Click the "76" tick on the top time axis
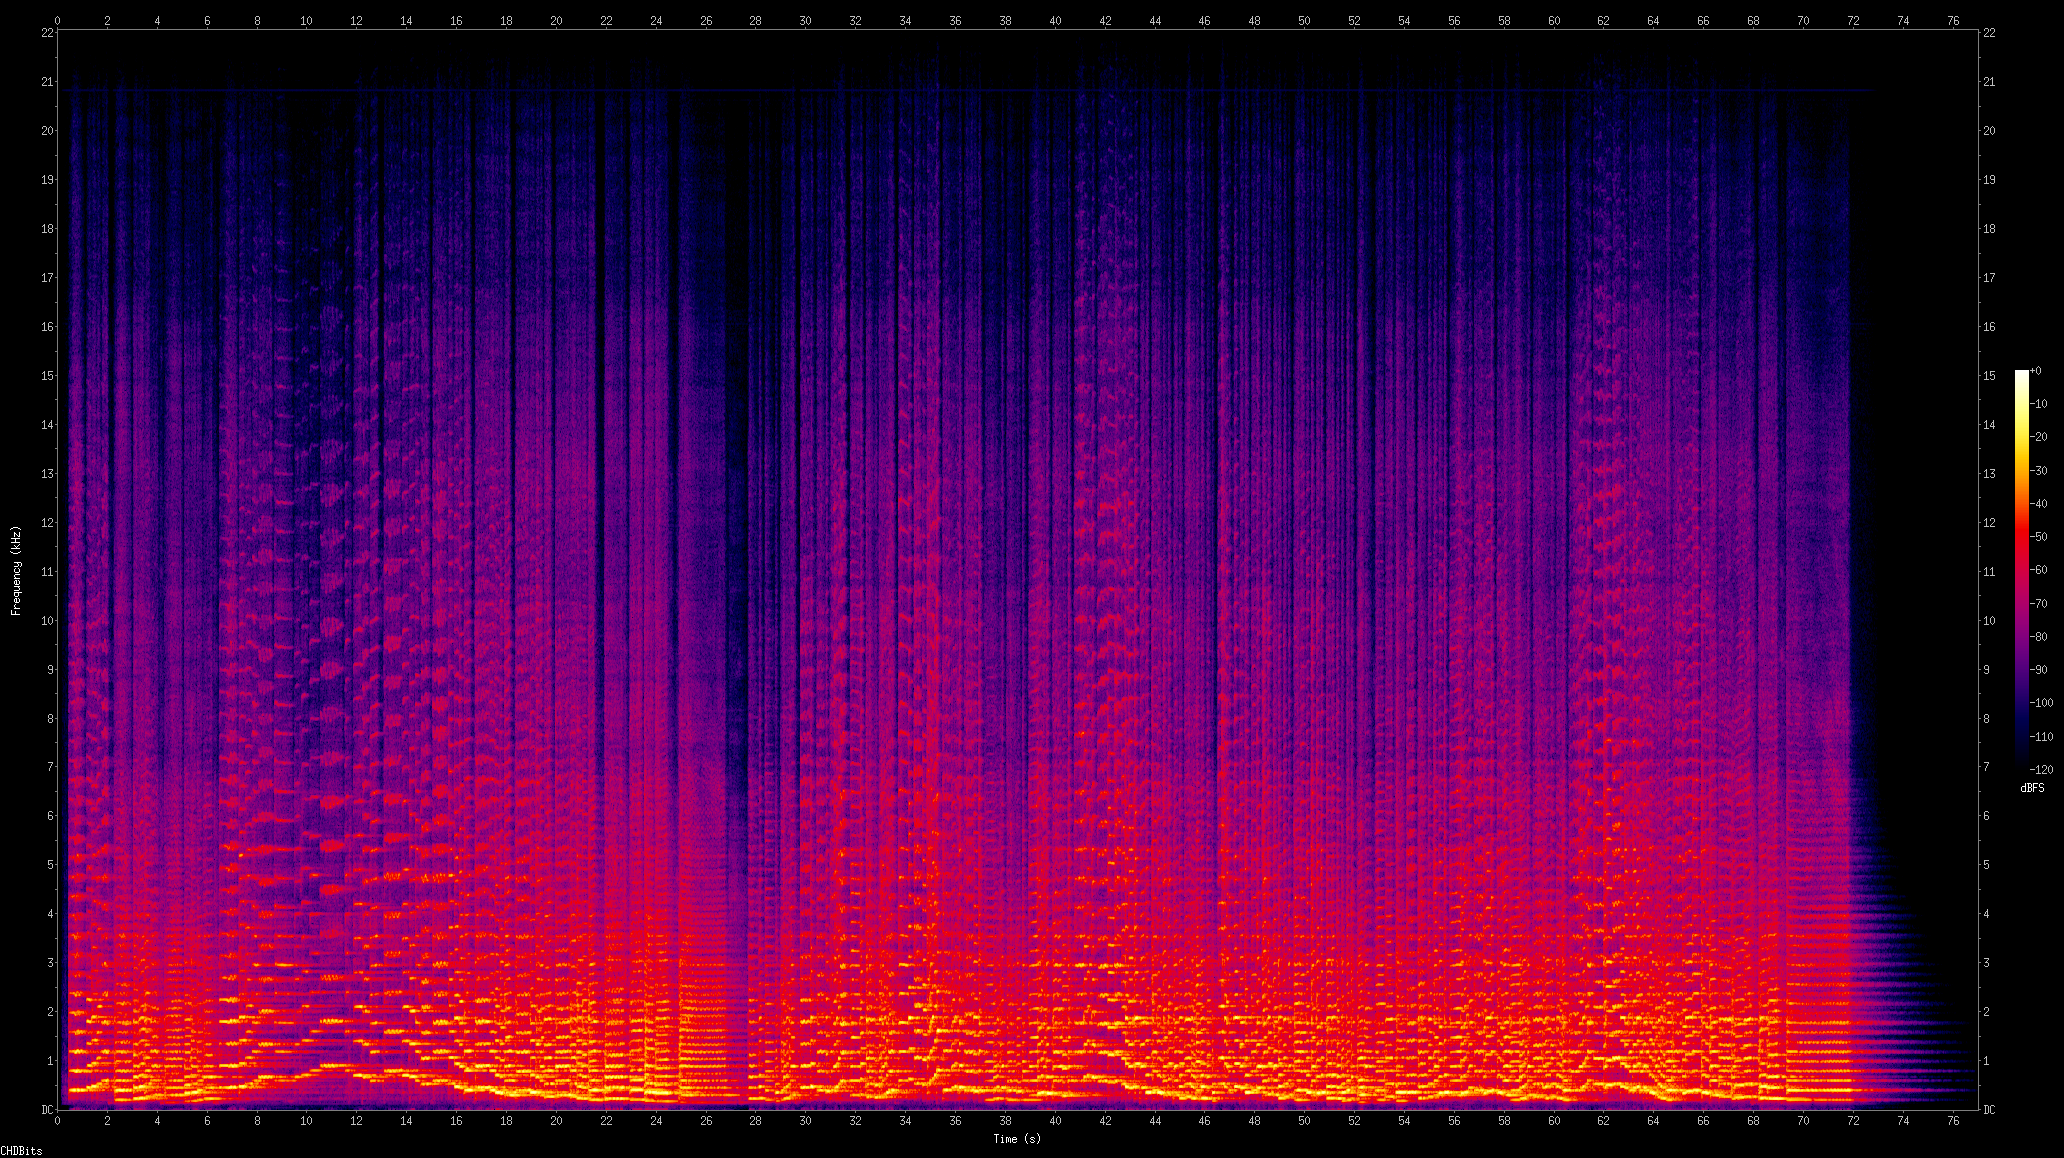2064x1158 pixels. tap(1953, 21)
